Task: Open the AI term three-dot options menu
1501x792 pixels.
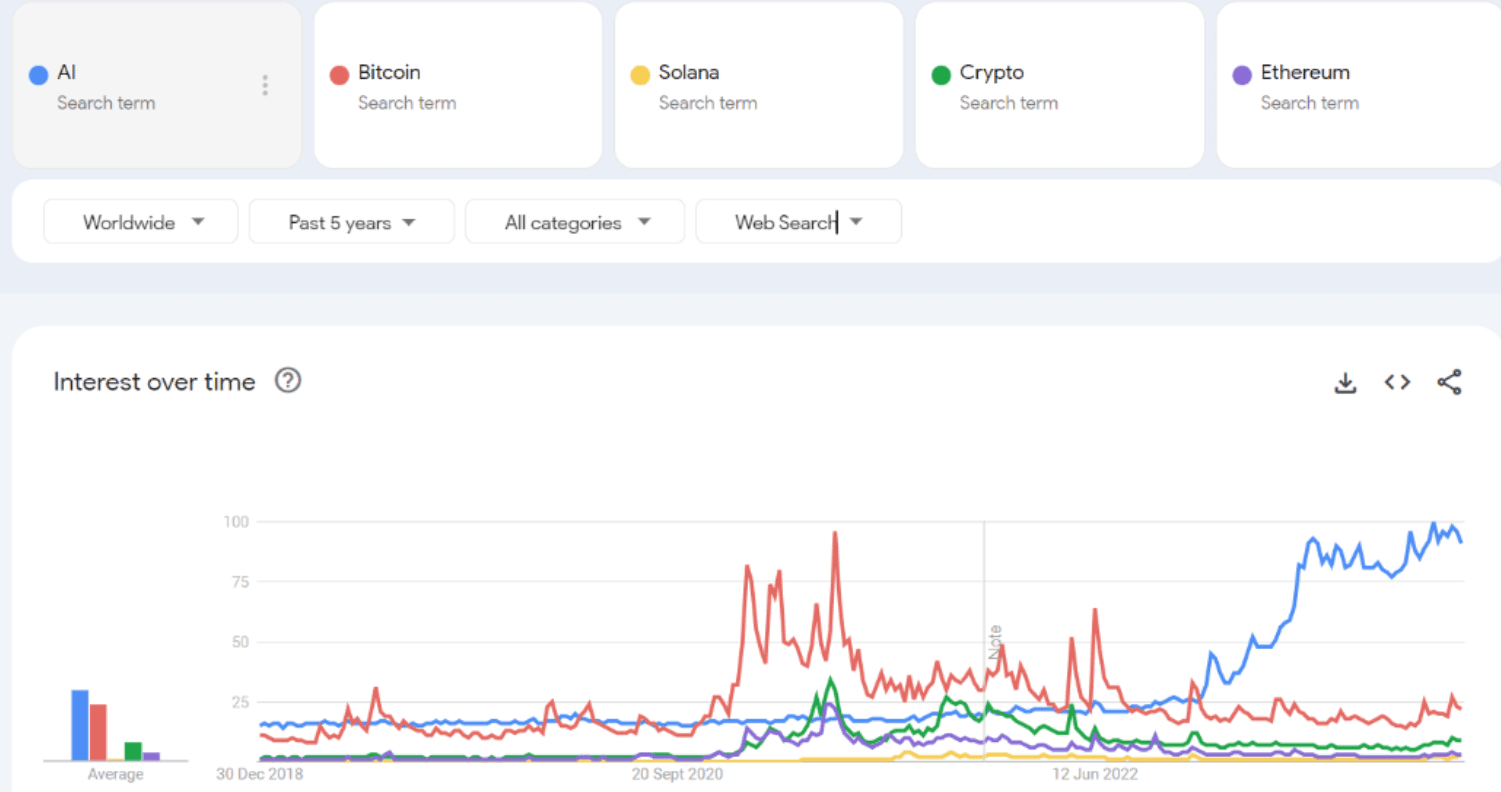Action: click(265, 85)
